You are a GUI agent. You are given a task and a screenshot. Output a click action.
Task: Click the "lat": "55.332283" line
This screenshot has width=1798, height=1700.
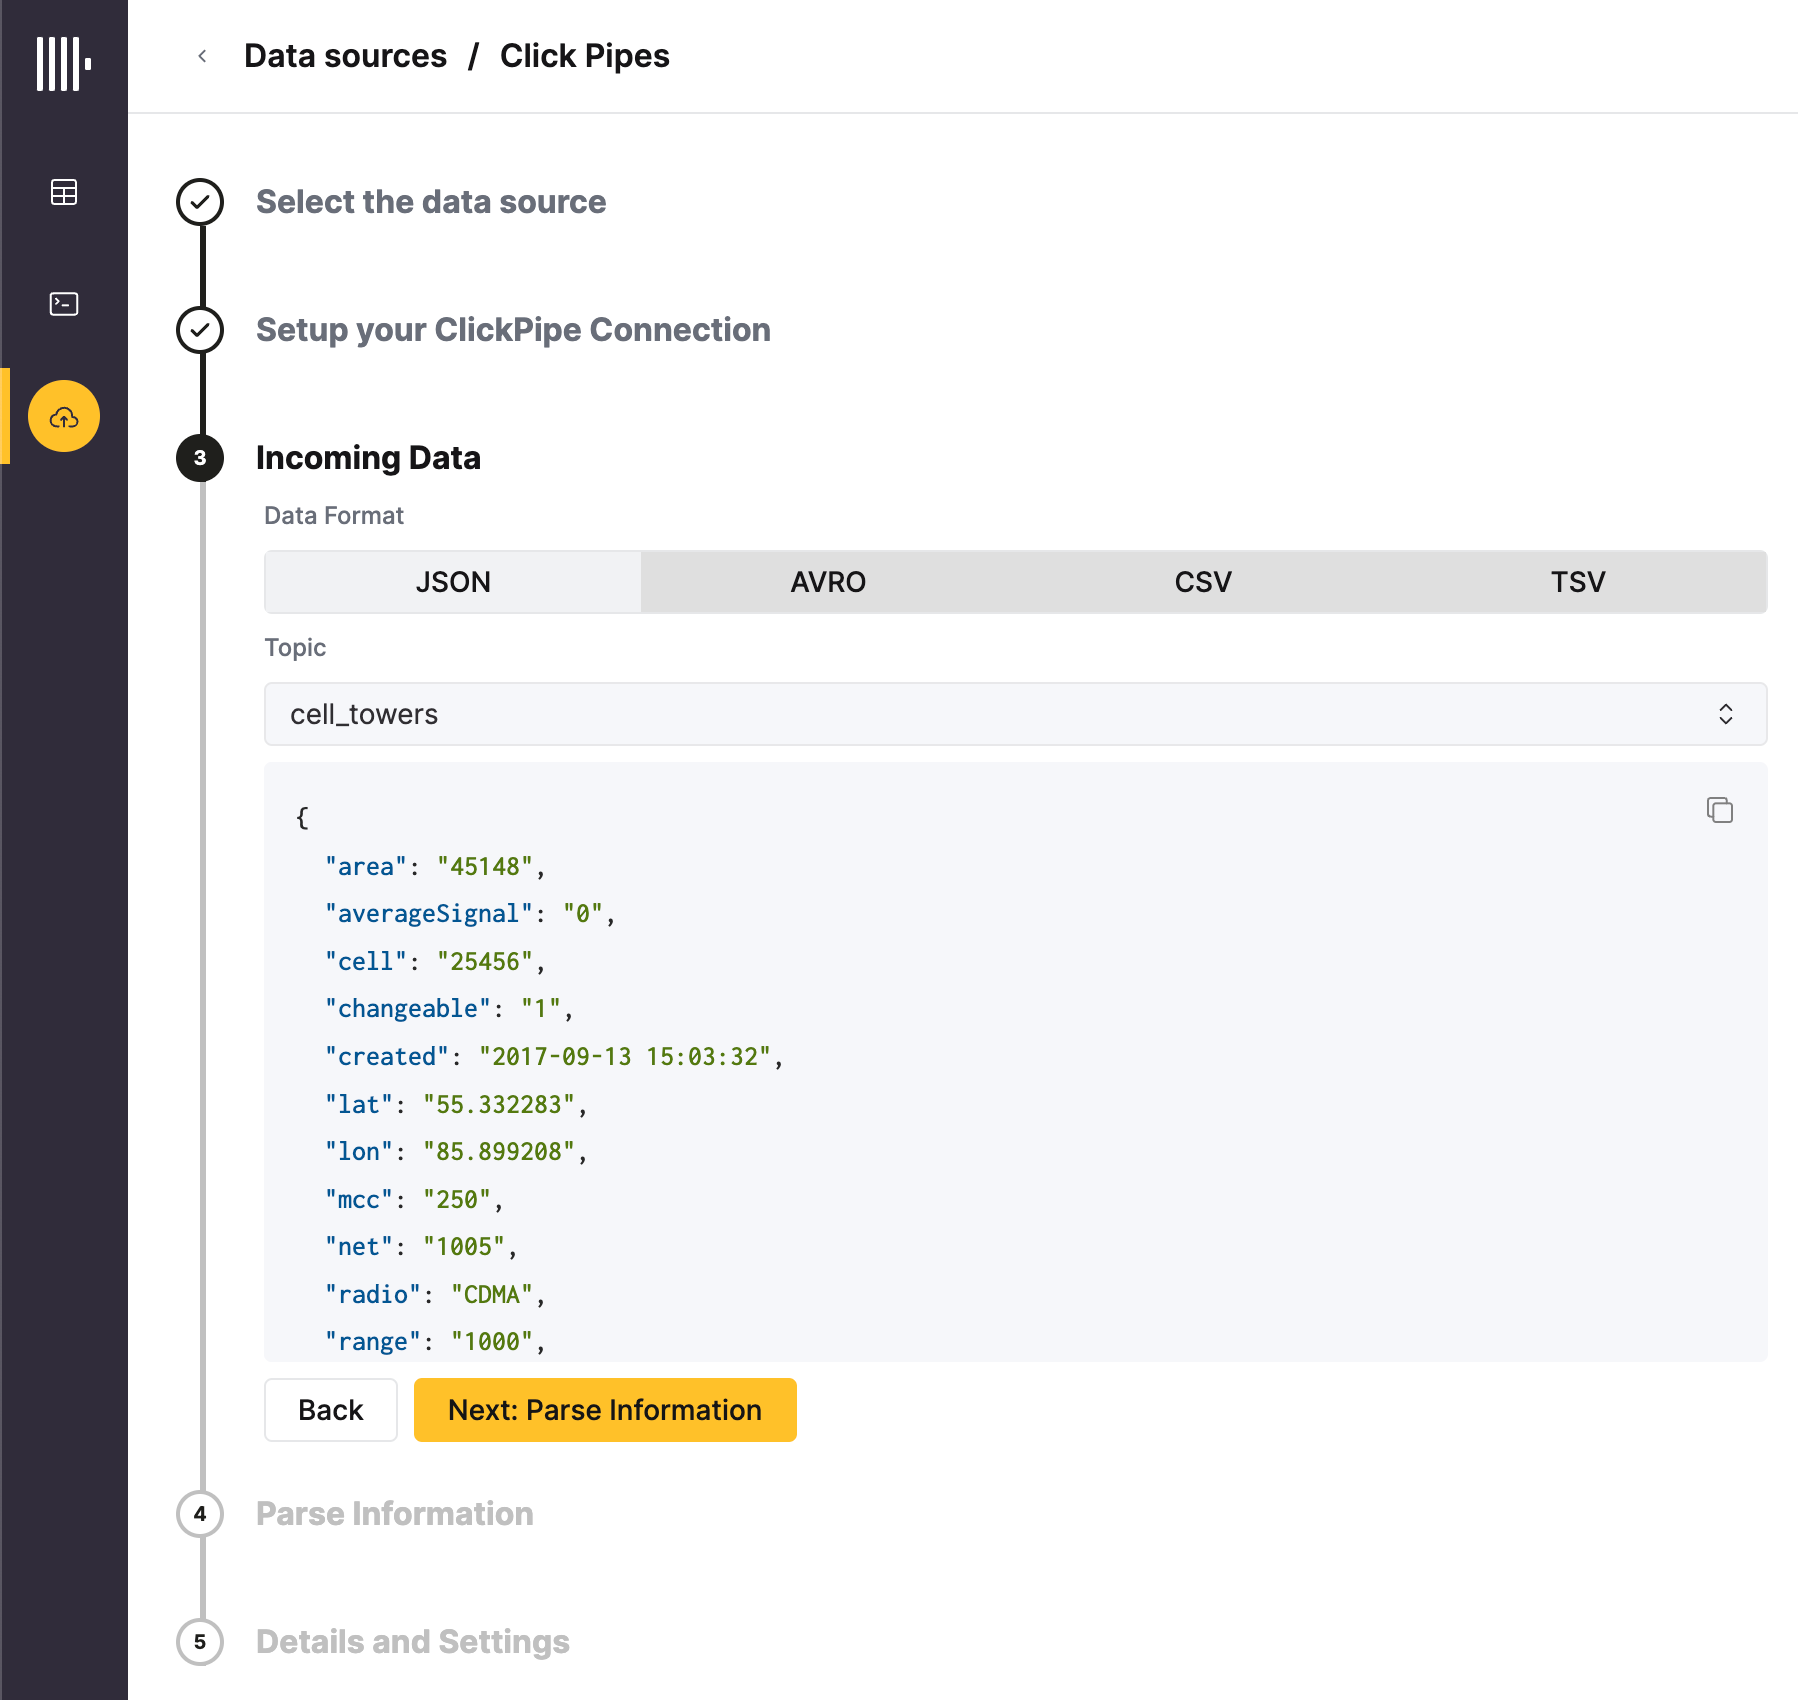click(x=456, y=1104)
